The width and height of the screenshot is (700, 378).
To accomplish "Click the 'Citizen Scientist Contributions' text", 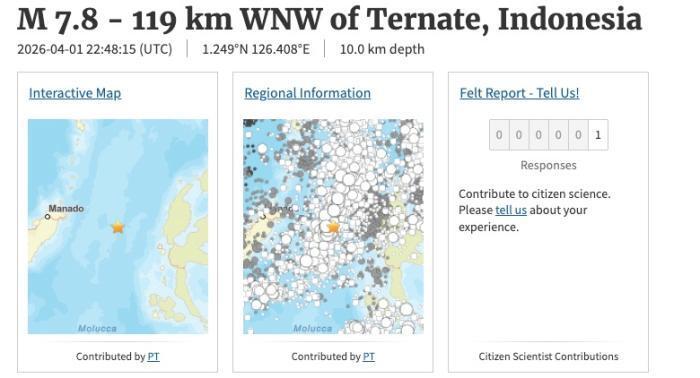I will point(548,356).
